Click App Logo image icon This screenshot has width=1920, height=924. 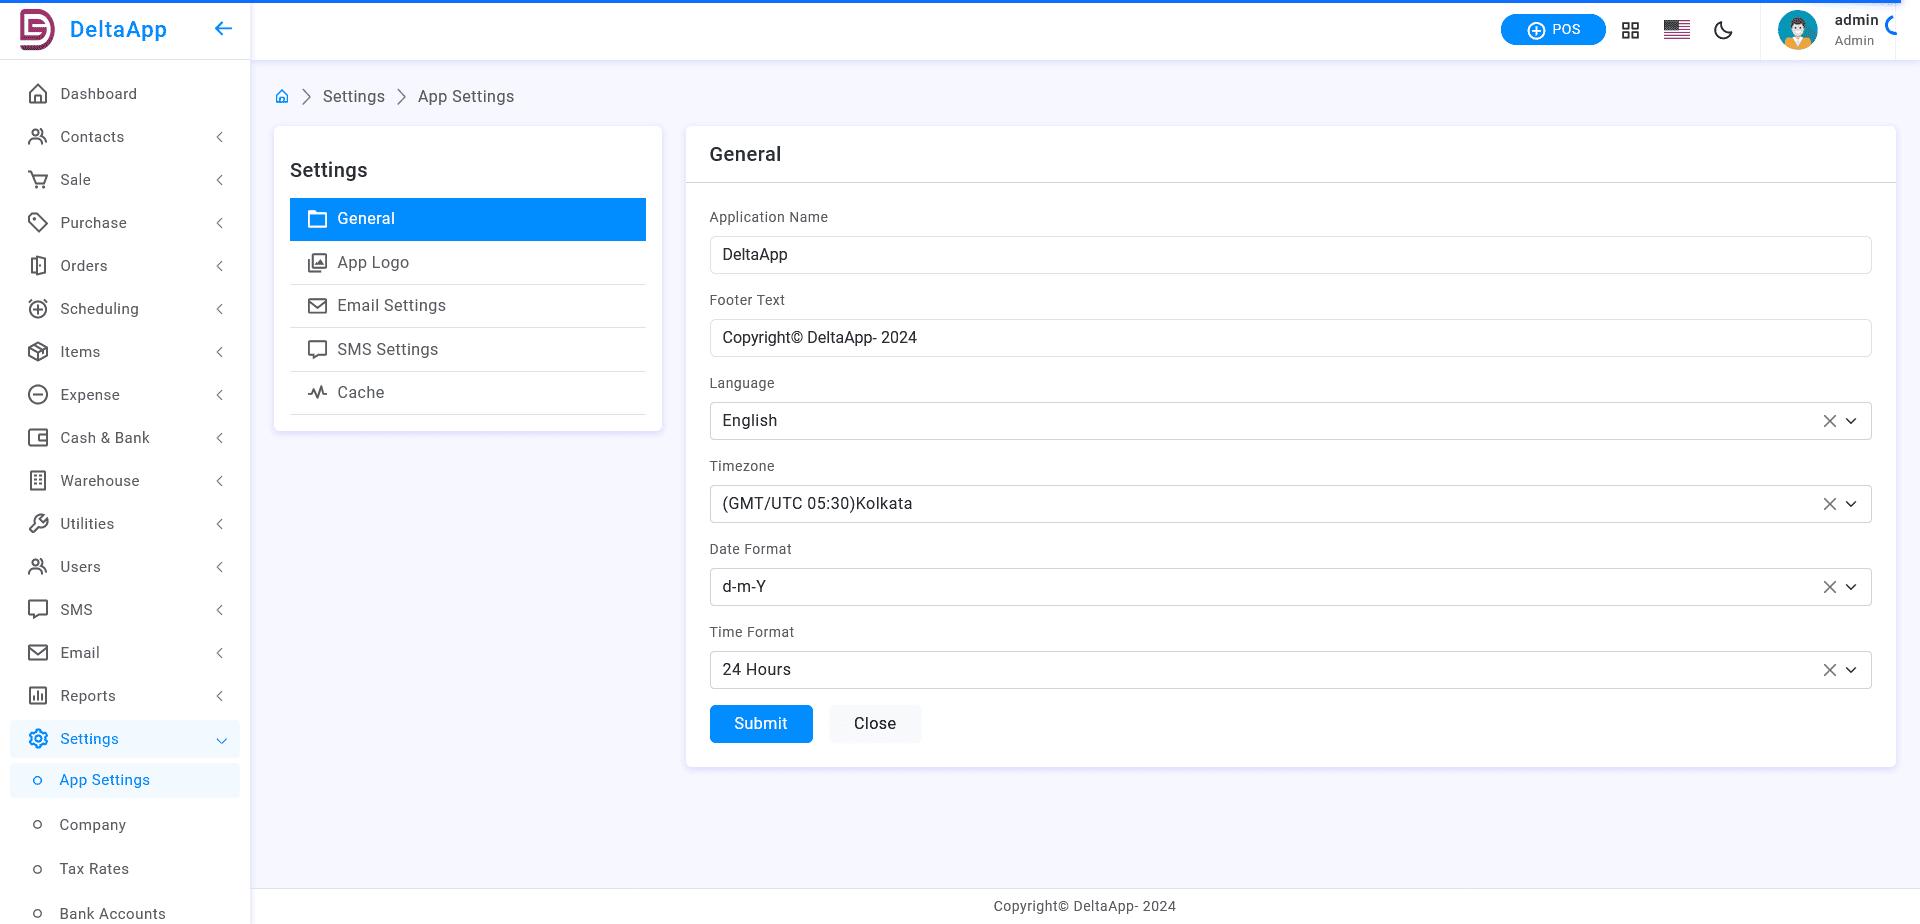tap(317, 263)
